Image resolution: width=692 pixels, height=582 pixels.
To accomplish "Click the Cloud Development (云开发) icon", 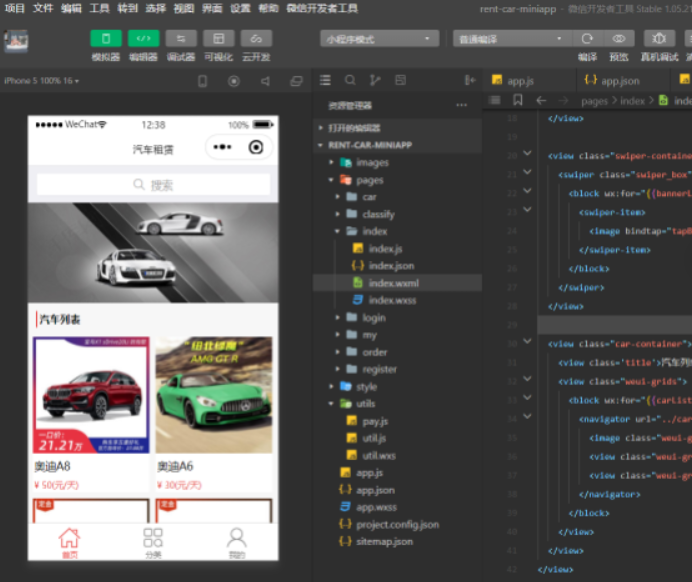I will tap(256, 39).
